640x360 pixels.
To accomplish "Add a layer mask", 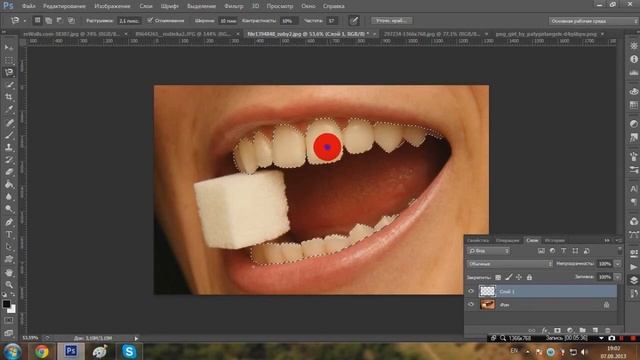I will (557, 330).
